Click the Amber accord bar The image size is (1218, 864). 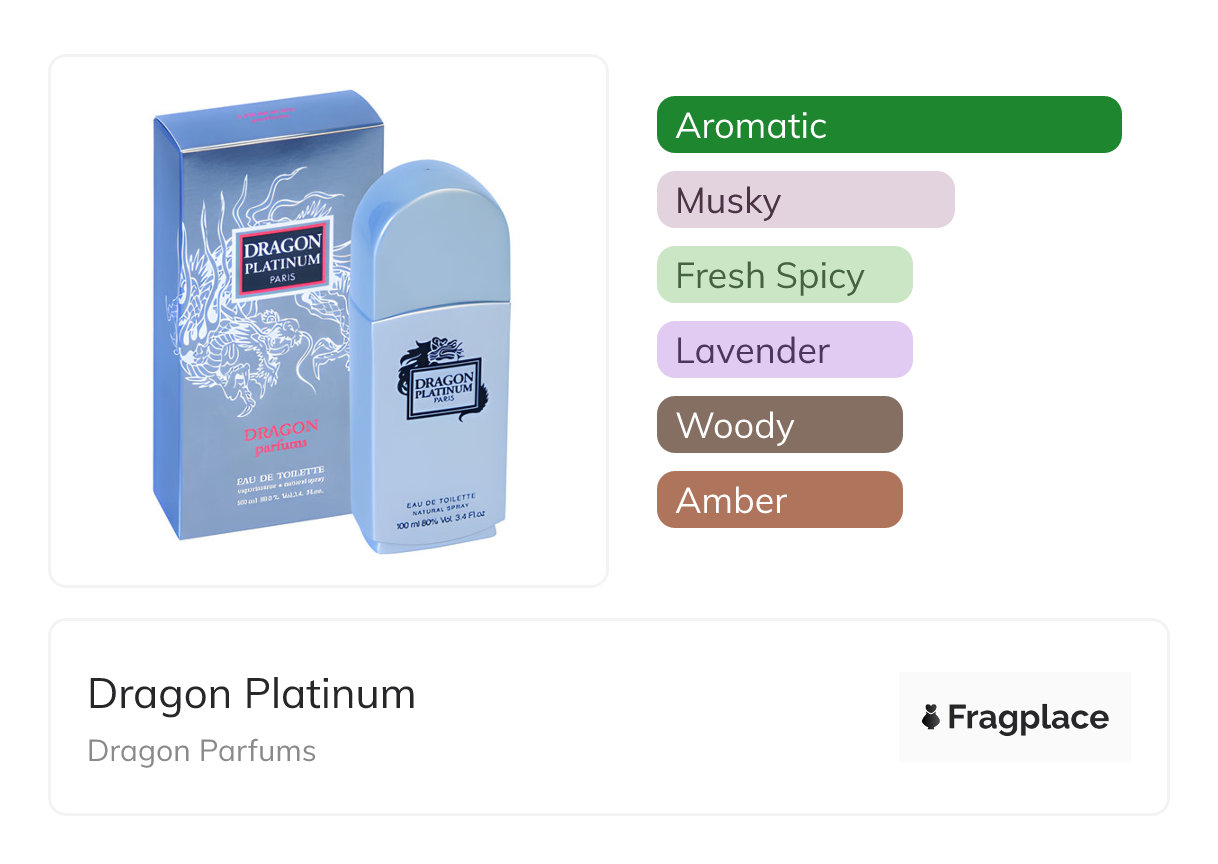(x=779, y=500)
